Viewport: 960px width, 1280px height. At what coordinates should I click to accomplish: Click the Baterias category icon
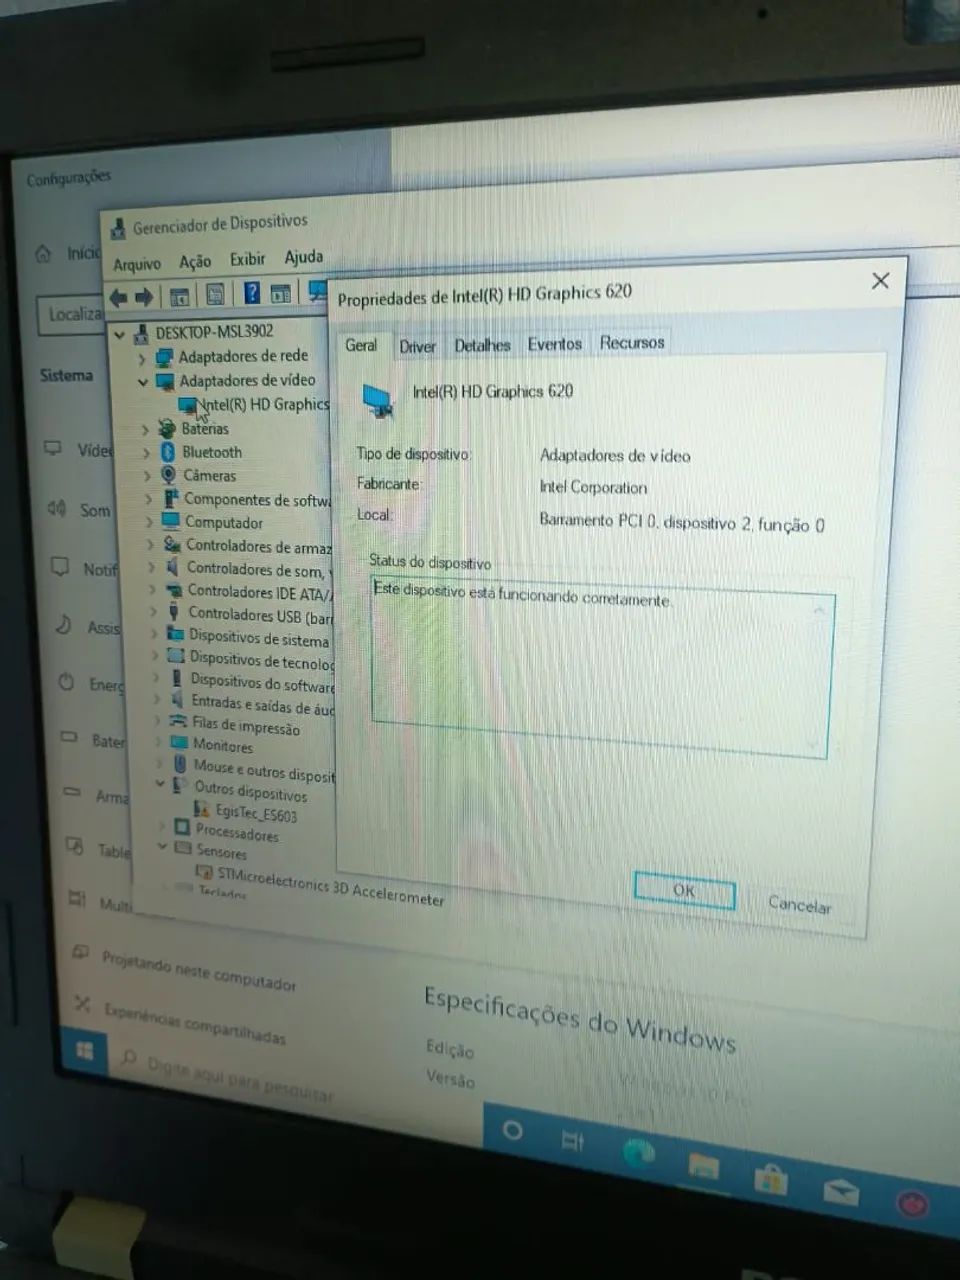tap(168, 429)
